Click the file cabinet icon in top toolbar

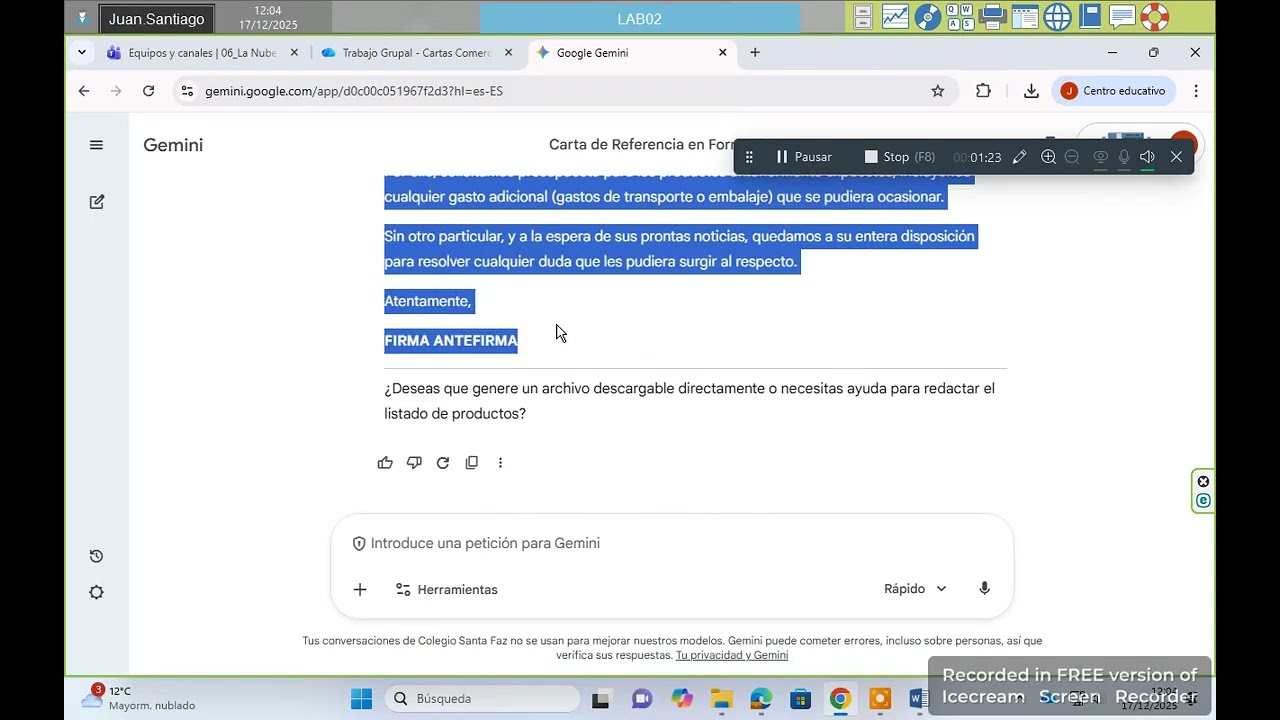[863, 17]
